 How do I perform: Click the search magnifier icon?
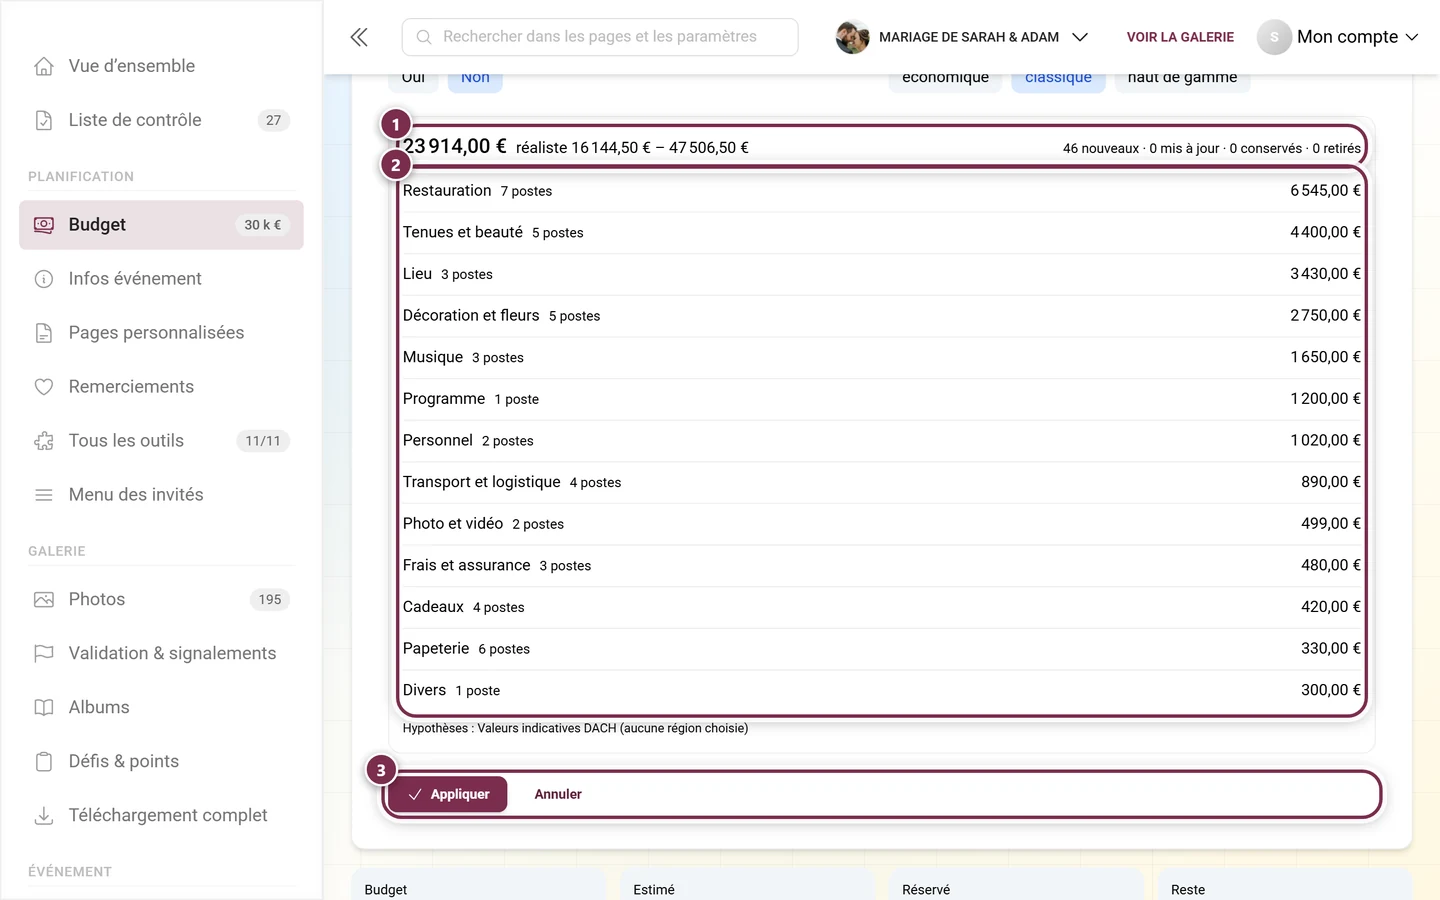424,37
